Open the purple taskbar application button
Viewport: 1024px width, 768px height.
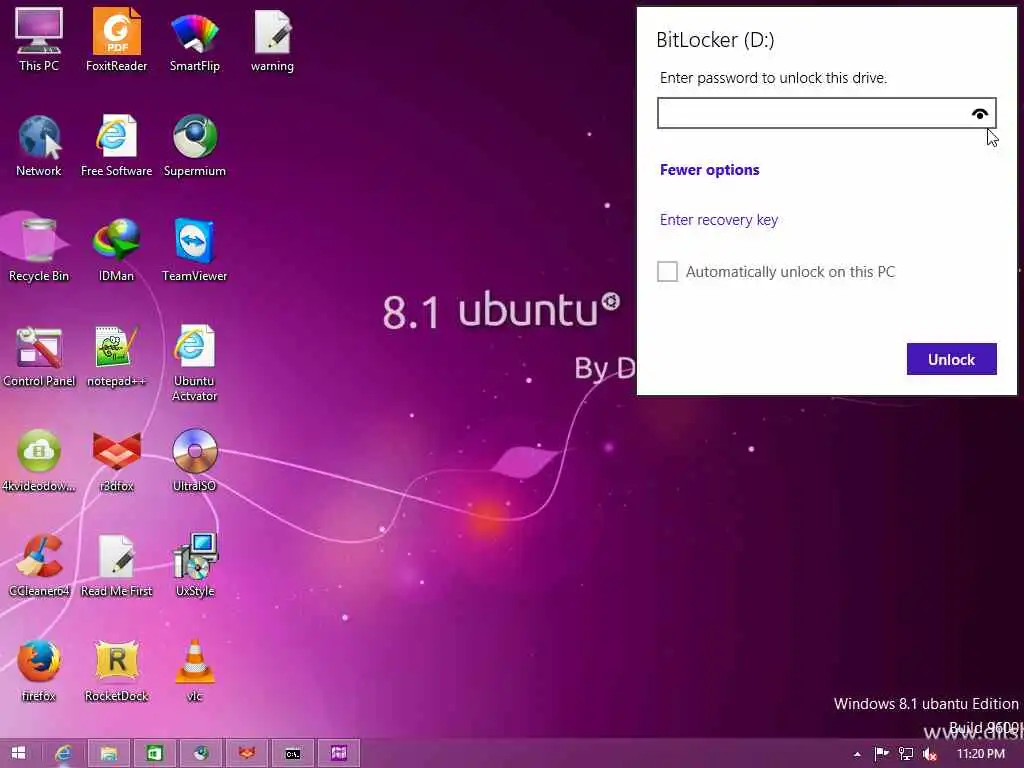pos(338,754)
